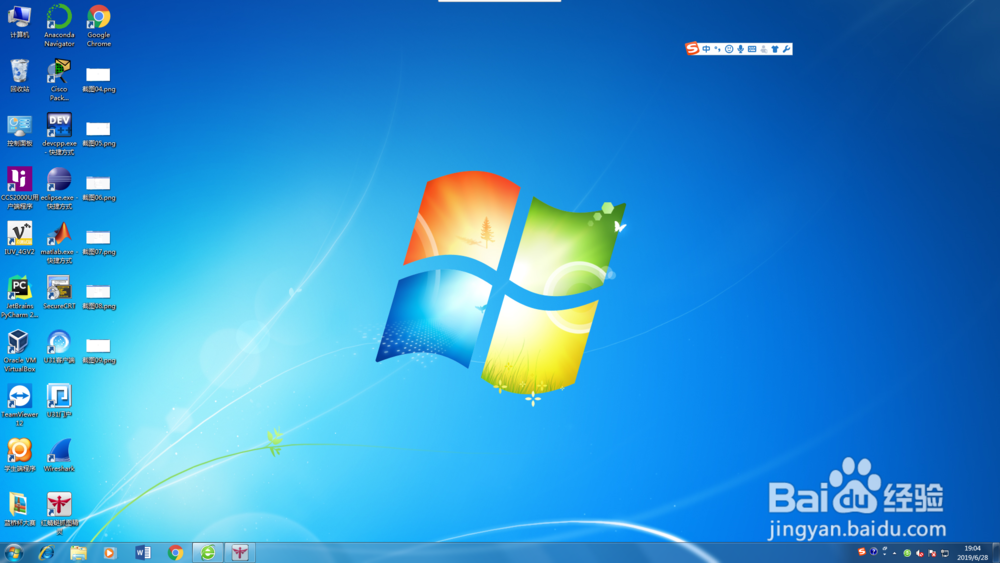Open emoji panel on Sogou IME bar
The width and height of the screenshot is (1000, 563).
click(x=729, y=49)
